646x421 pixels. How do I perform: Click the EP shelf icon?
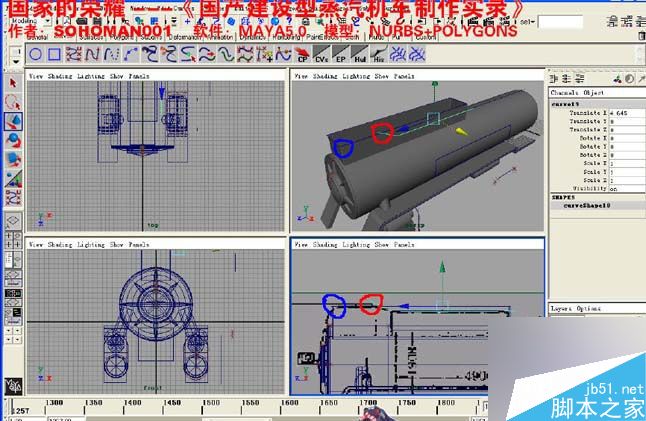(340, 54)
